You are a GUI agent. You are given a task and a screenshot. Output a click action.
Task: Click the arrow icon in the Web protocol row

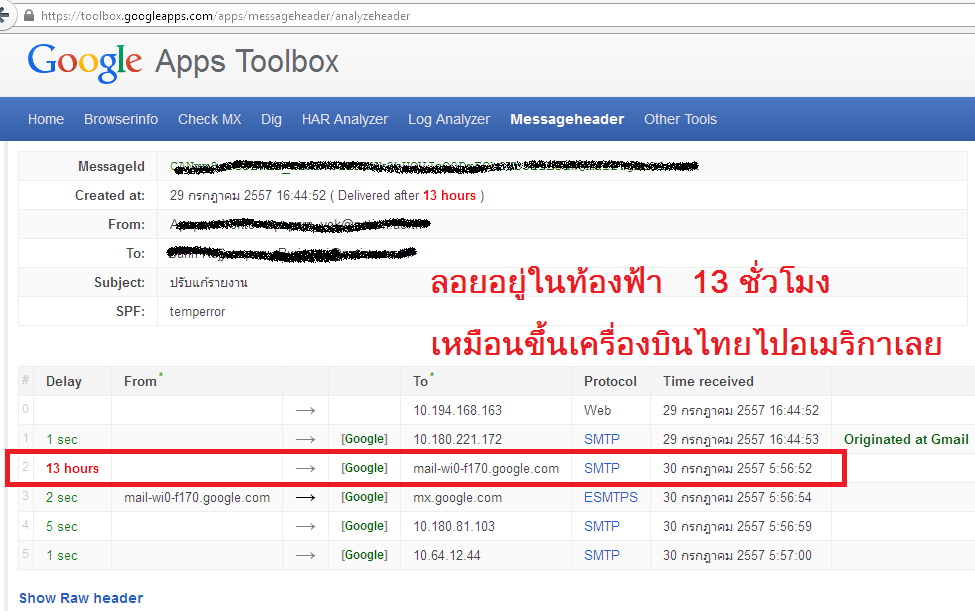click(x=305, y=410)
